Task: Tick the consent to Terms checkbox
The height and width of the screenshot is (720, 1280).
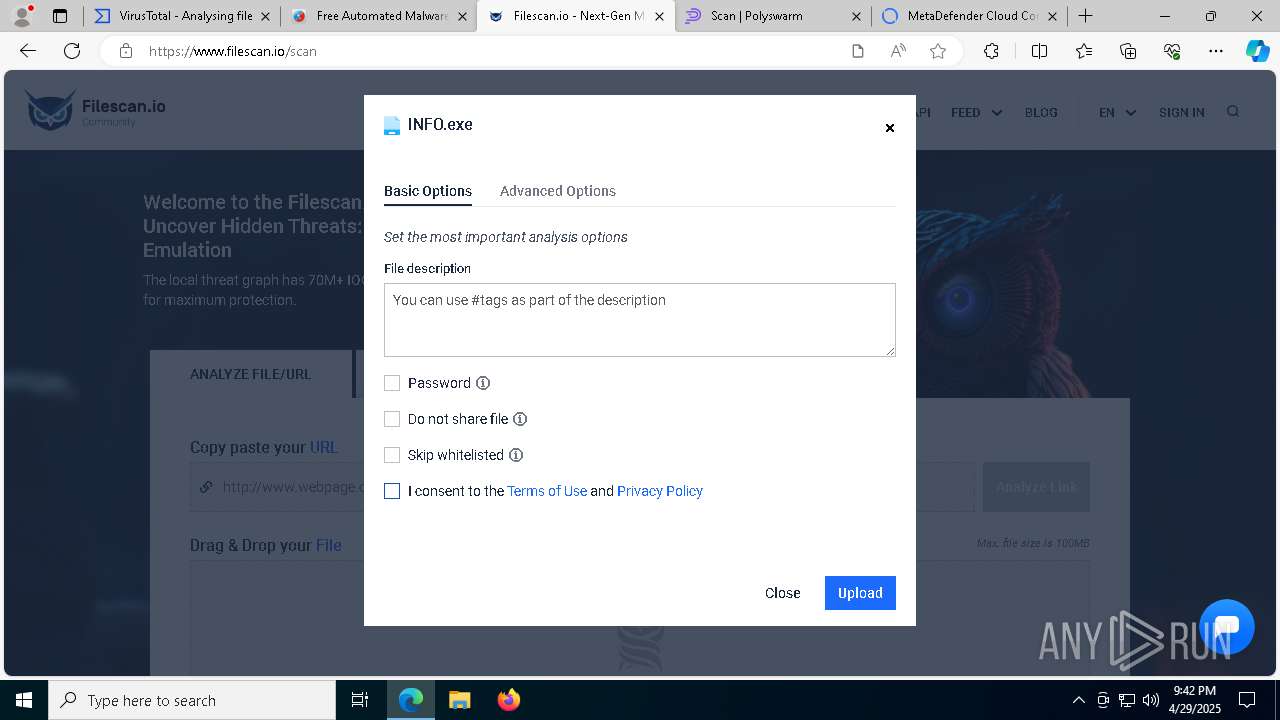Action: pyautogui.click(x=392, y=491)
